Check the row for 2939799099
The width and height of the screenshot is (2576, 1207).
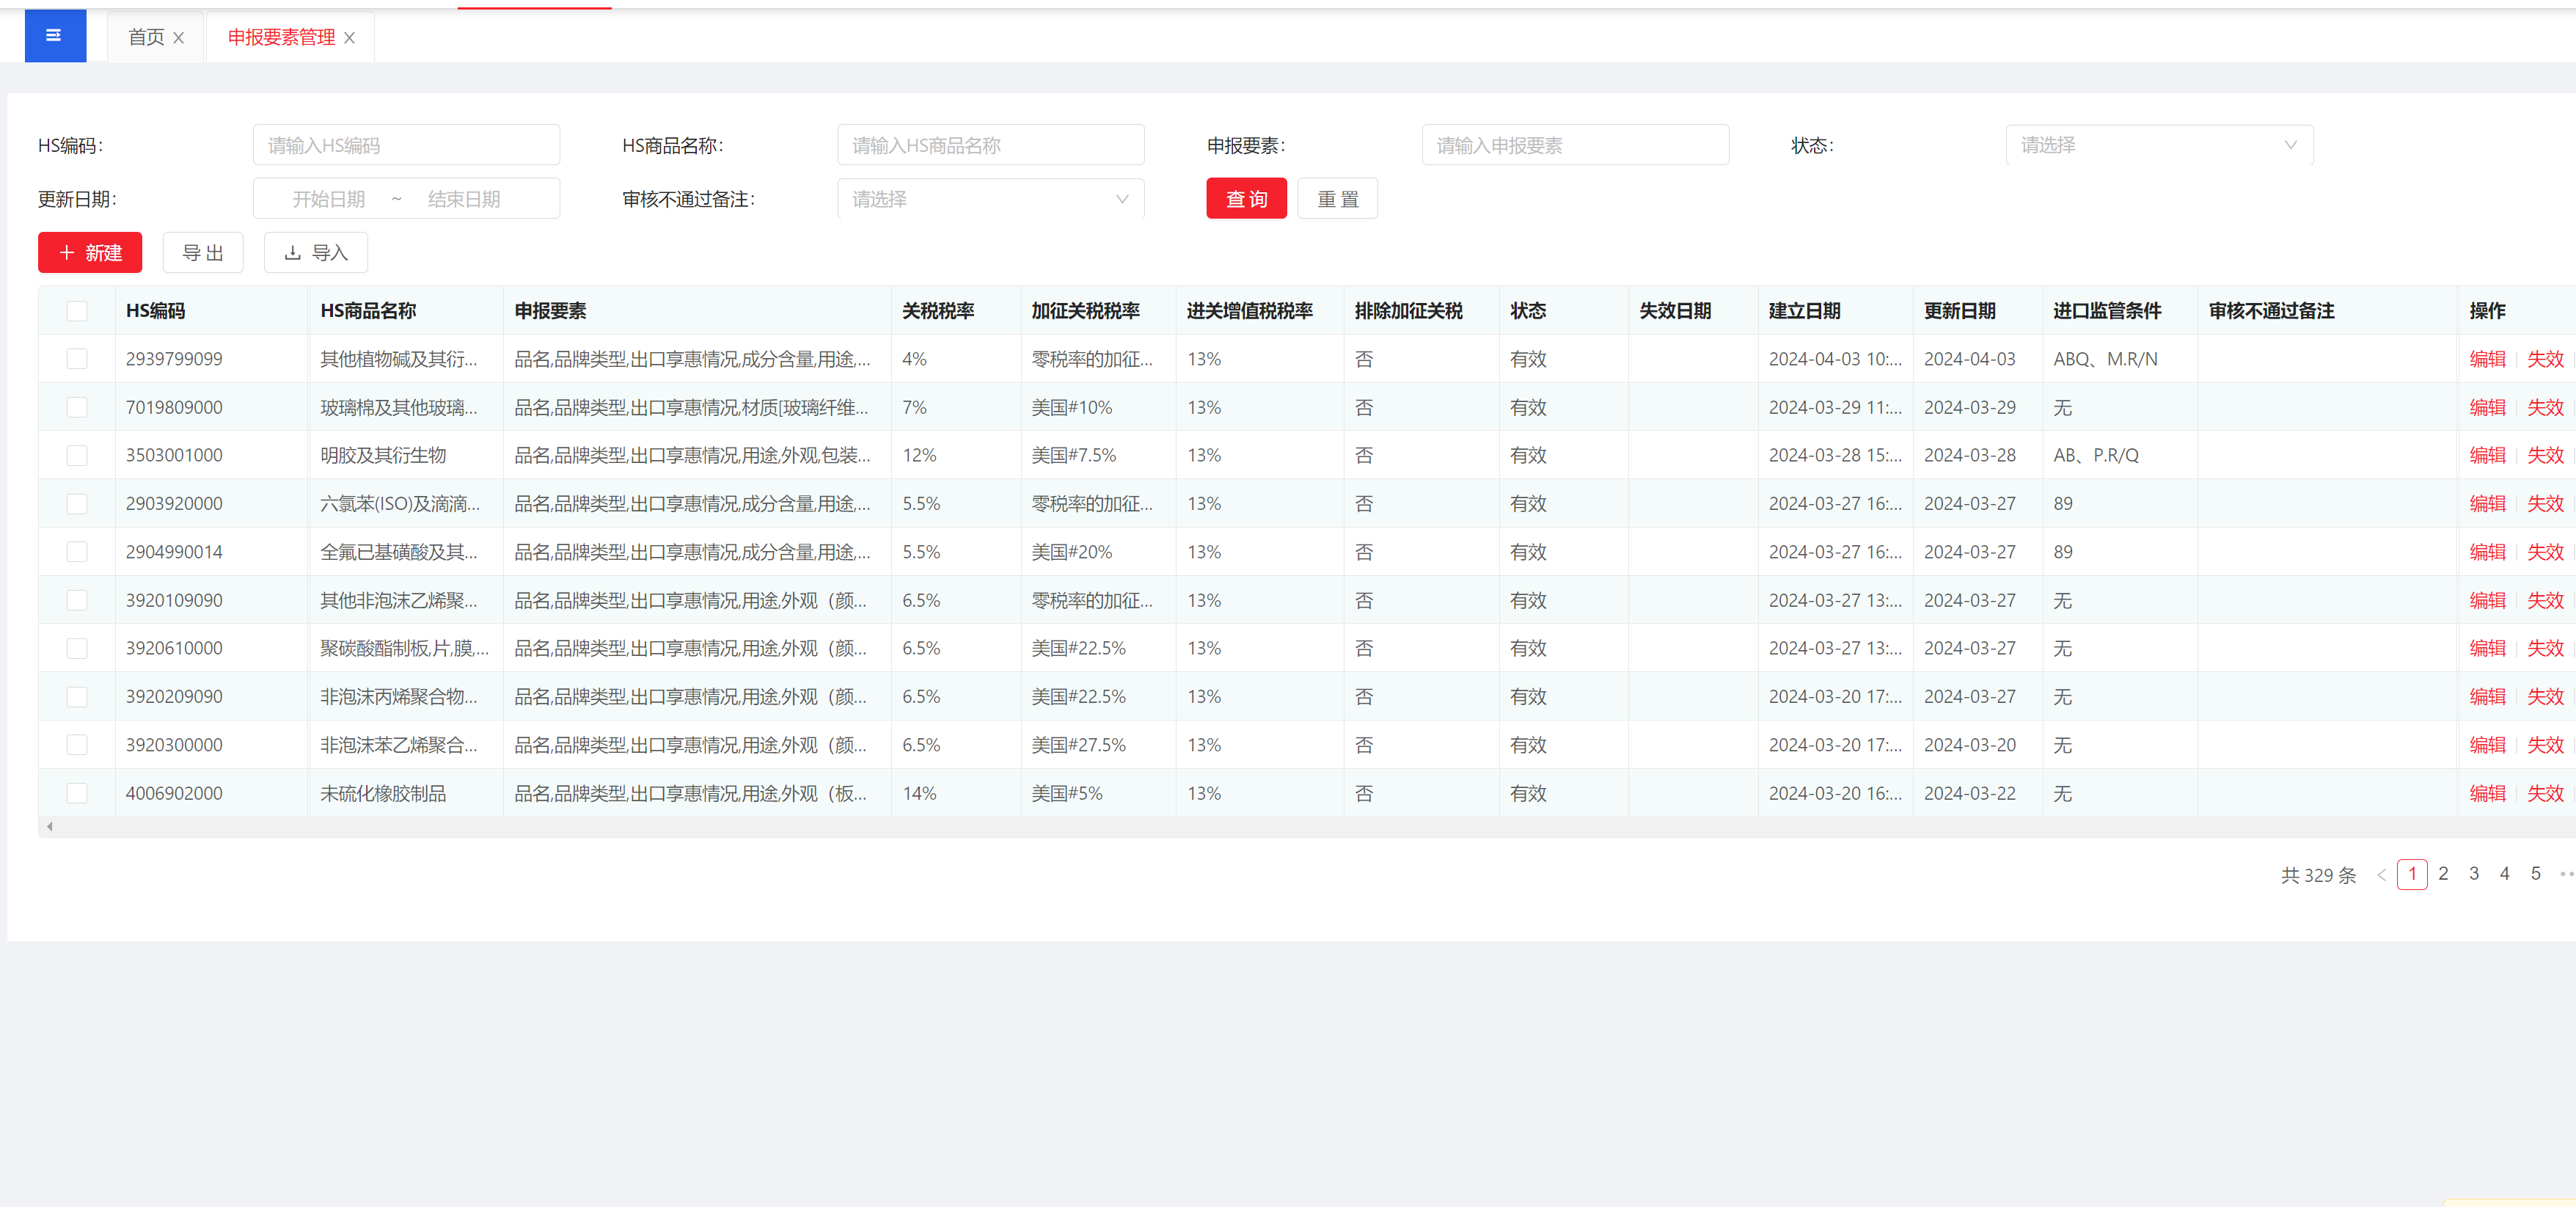click(x=77, y=359)
